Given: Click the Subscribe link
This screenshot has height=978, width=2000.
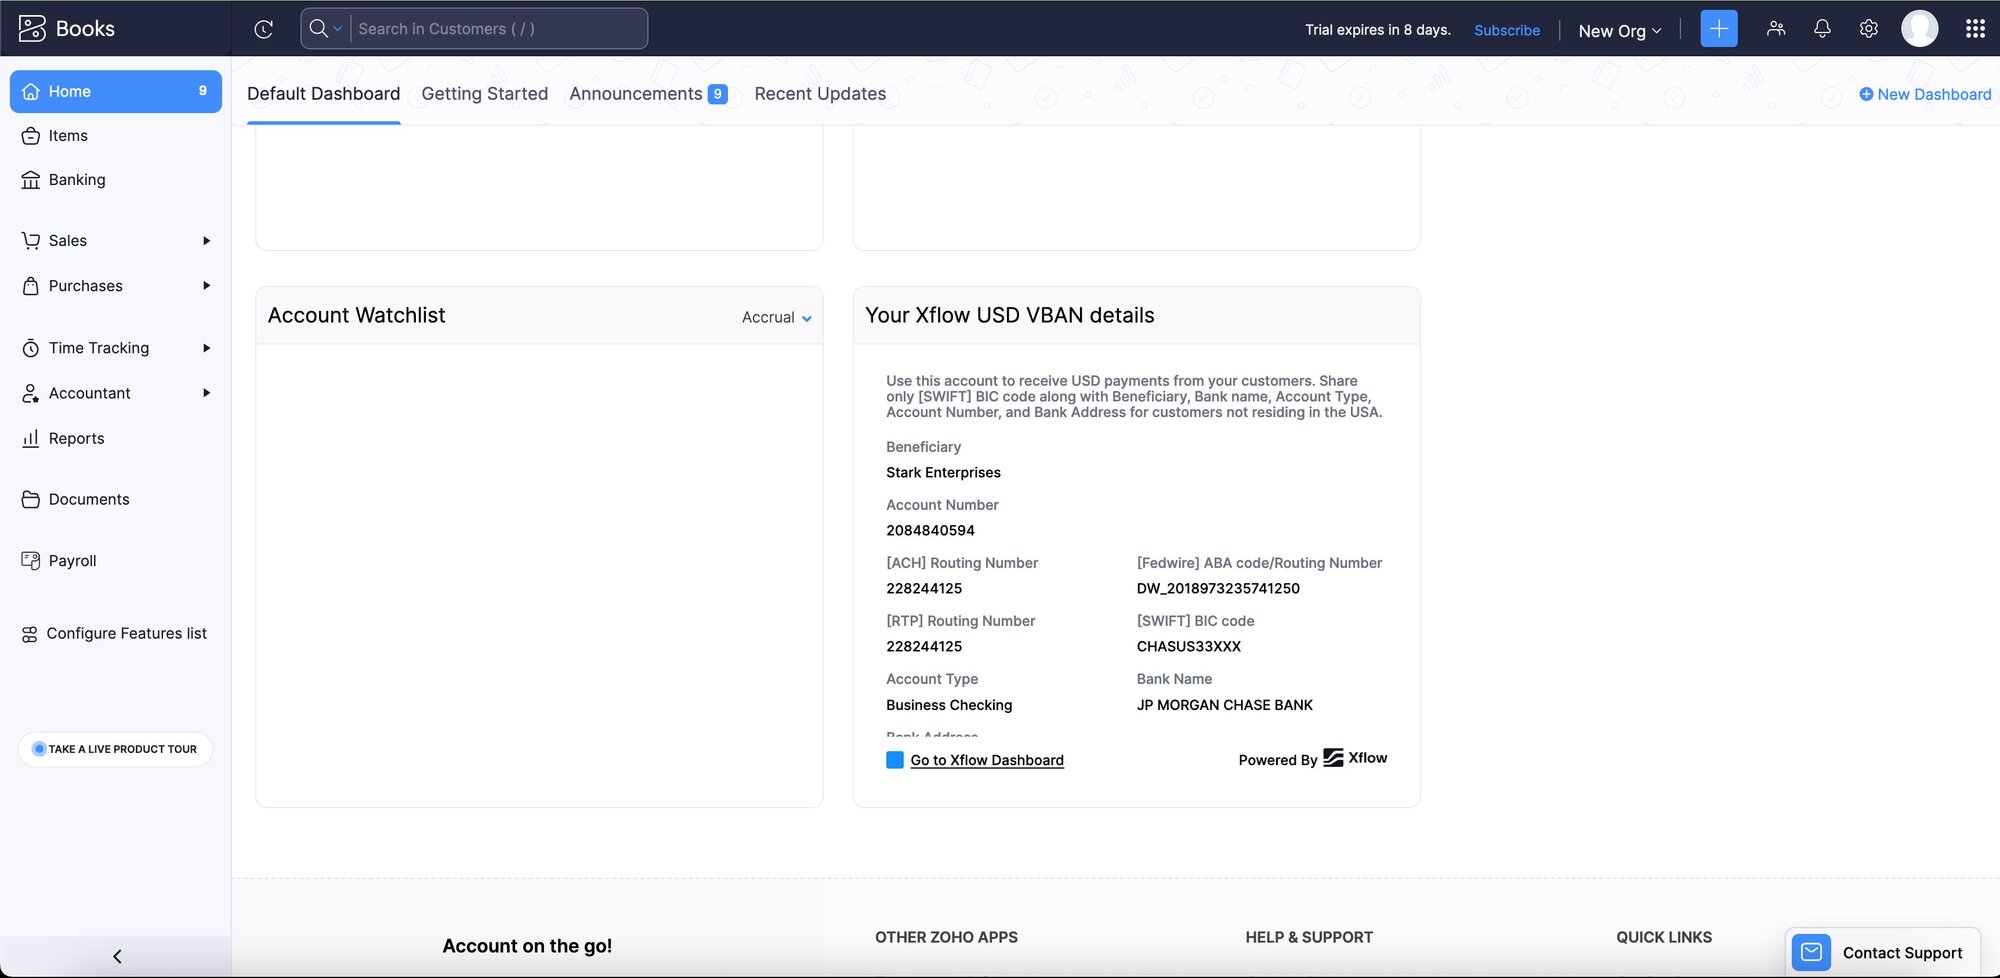Looking at the screenshot, I should point(1506,31).
